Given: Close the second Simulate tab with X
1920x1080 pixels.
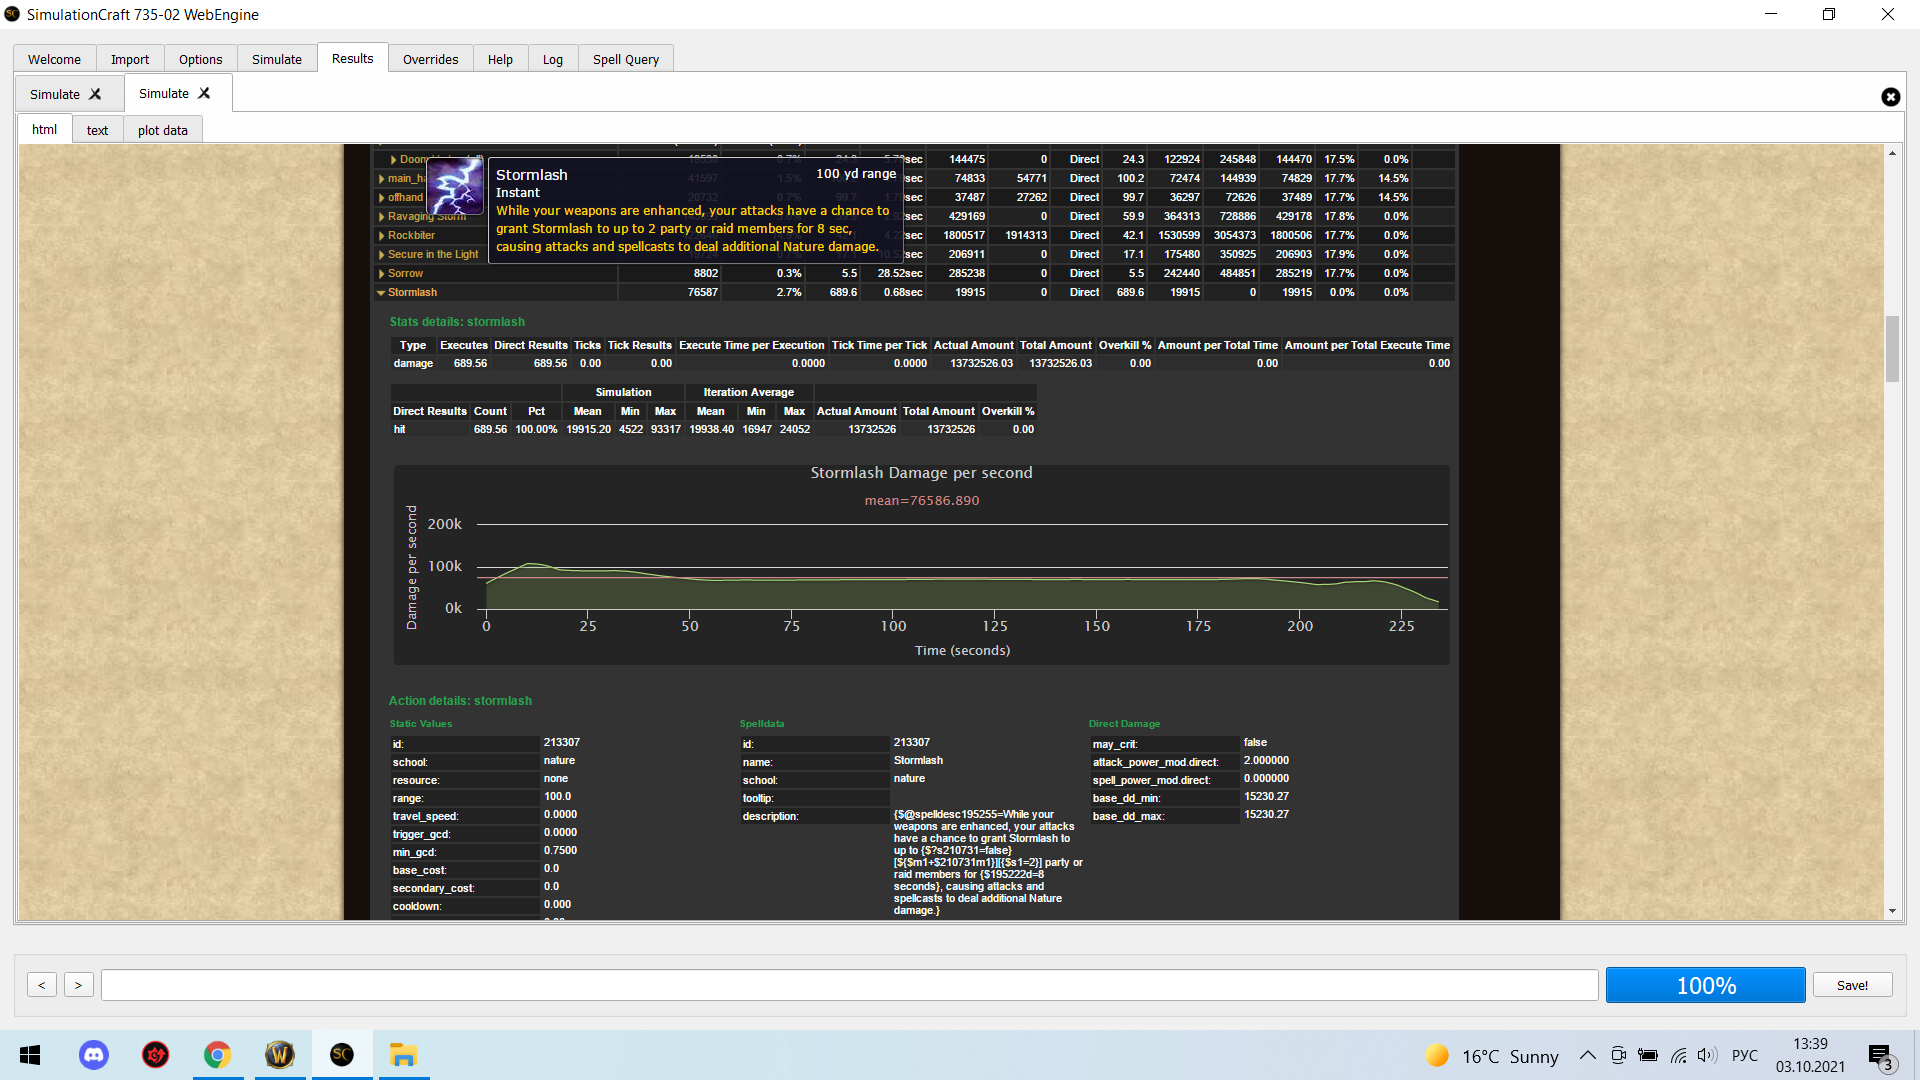Looking at the screenshot, I should click(x=204, y=93).
